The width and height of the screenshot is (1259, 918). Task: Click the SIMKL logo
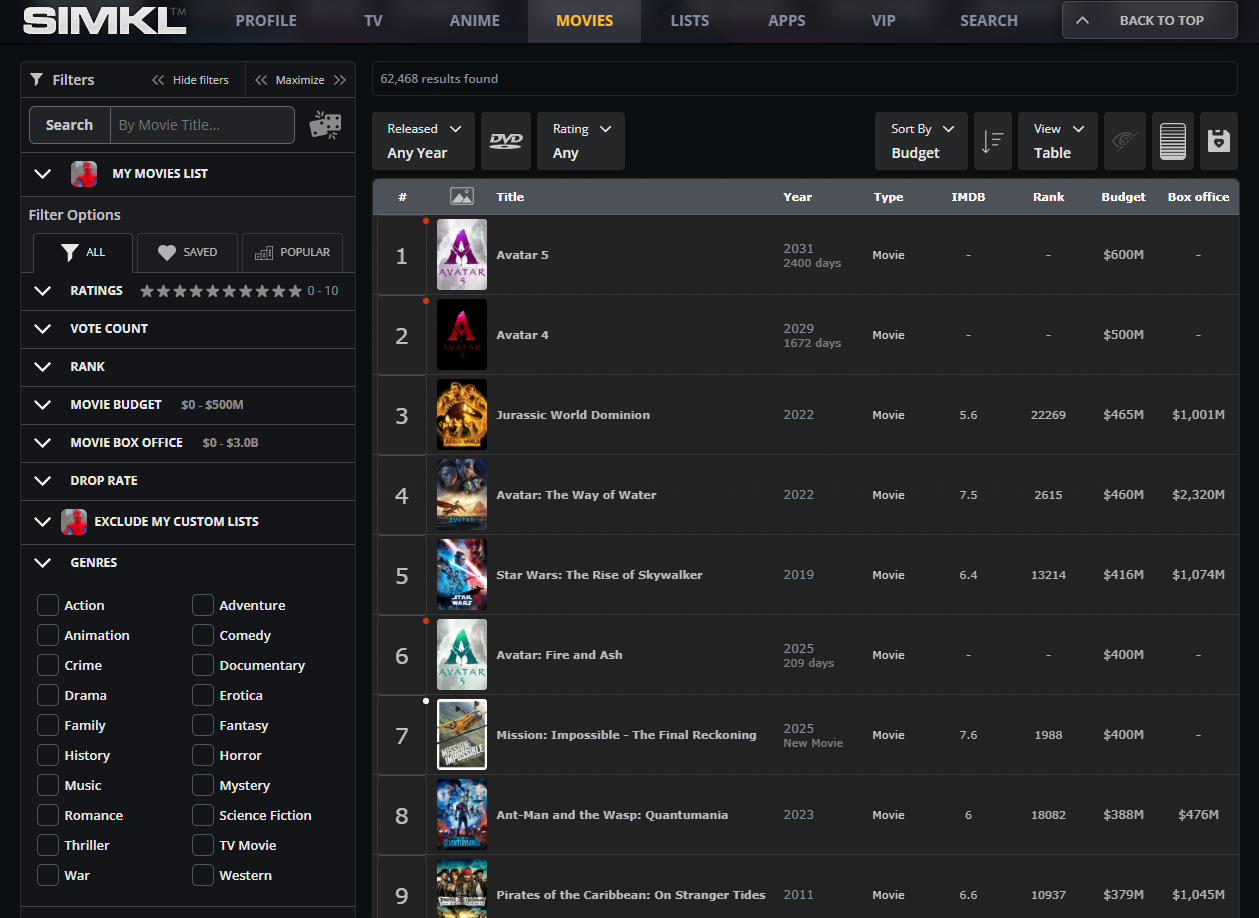[104, 20]
